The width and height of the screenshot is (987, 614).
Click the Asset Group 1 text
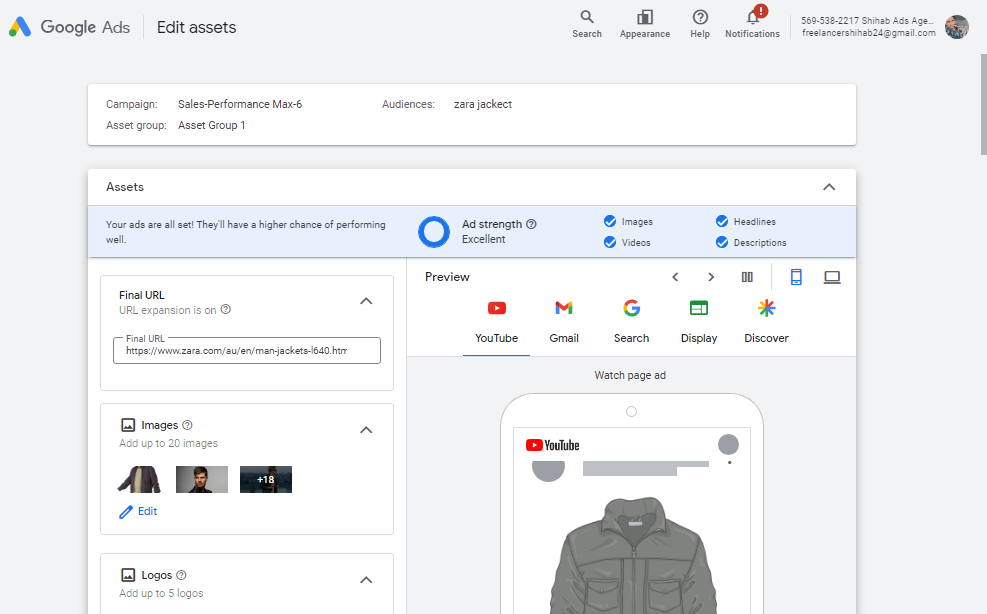coord(212,125)
